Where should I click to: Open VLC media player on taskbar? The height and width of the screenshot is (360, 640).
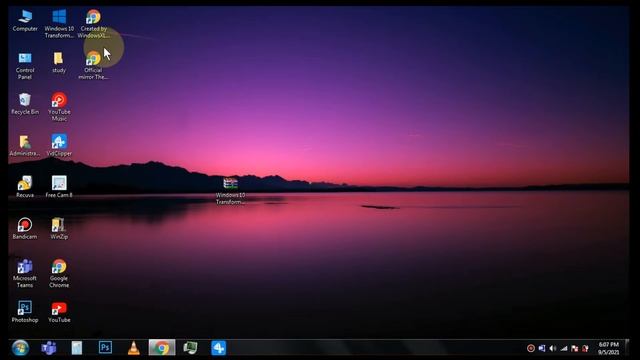133,348
